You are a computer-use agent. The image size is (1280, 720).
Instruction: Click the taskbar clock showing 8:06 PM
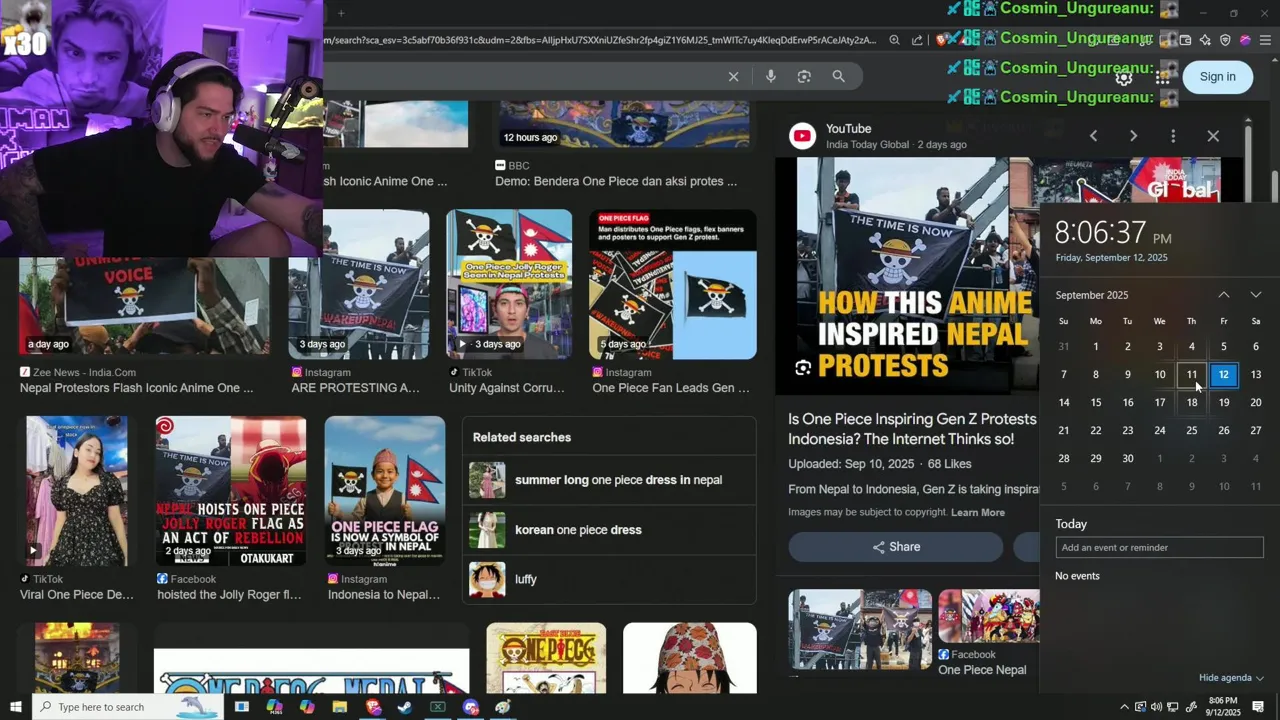click(1223, 707)
